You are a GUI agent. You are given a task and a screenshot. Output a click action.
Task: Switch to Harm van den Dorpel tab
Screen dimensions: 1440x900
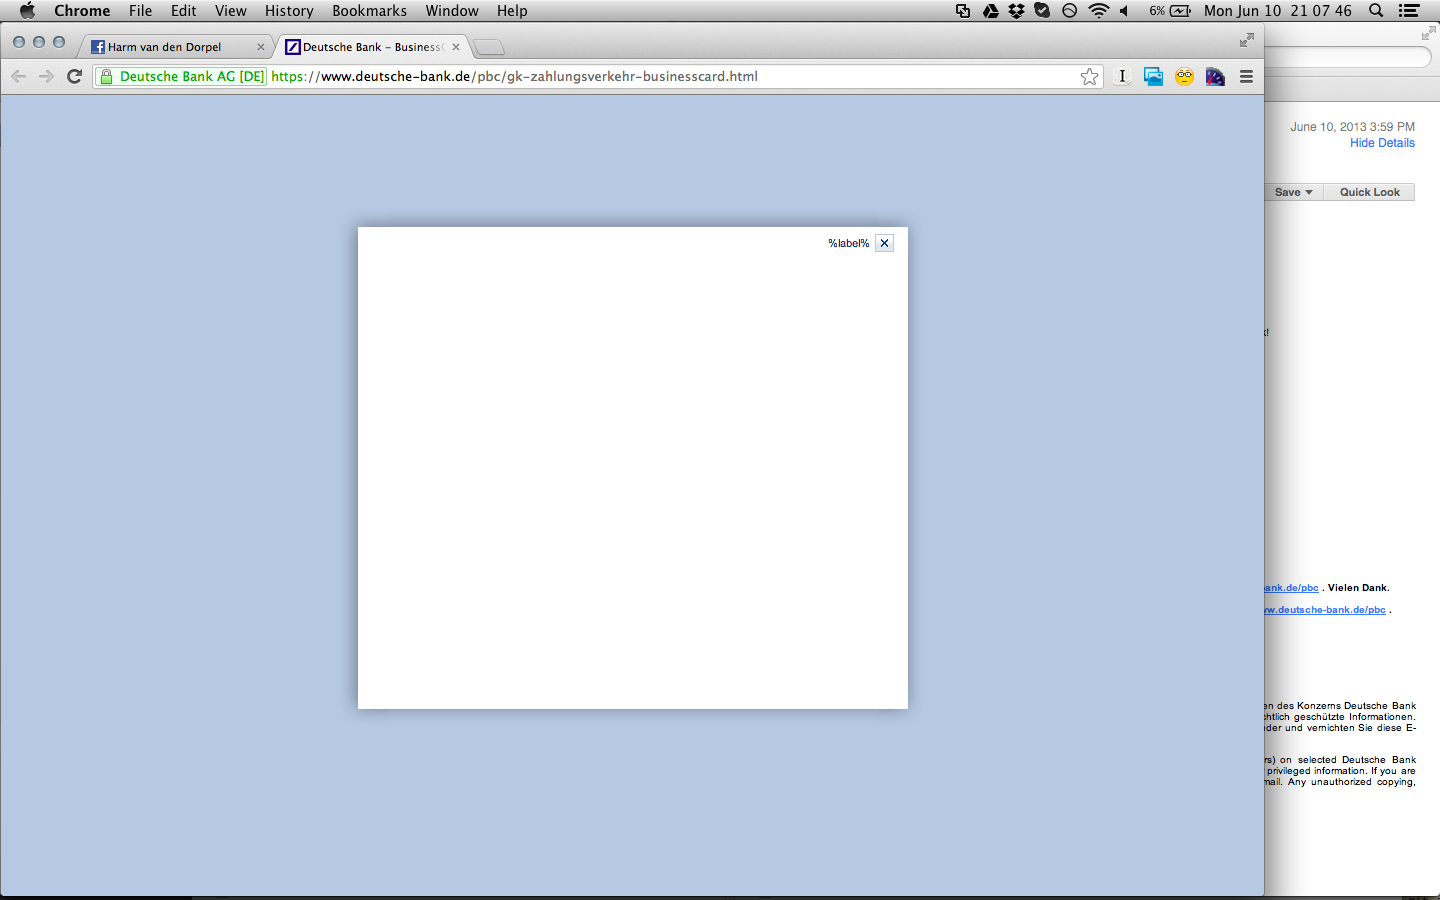coord(165,47)
